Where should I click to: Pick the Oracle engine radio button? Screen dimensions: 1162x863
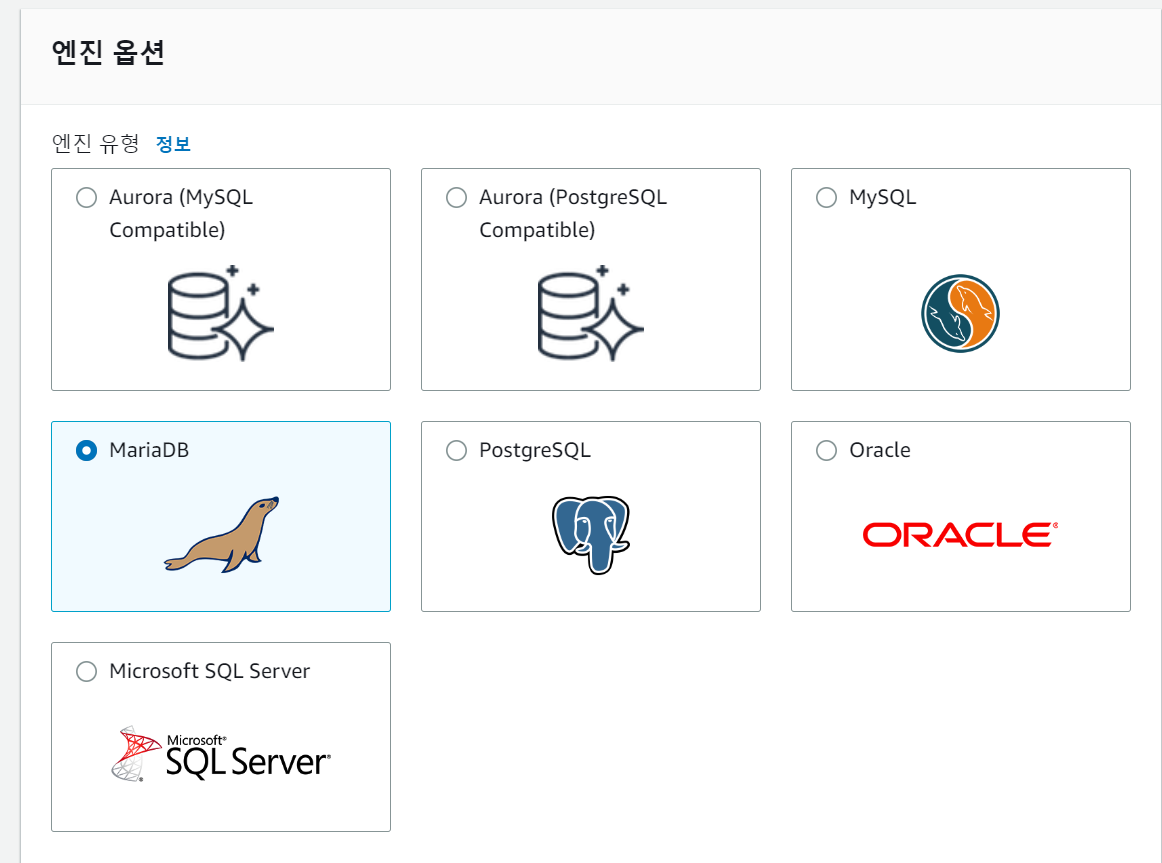[x=826, y=450]
